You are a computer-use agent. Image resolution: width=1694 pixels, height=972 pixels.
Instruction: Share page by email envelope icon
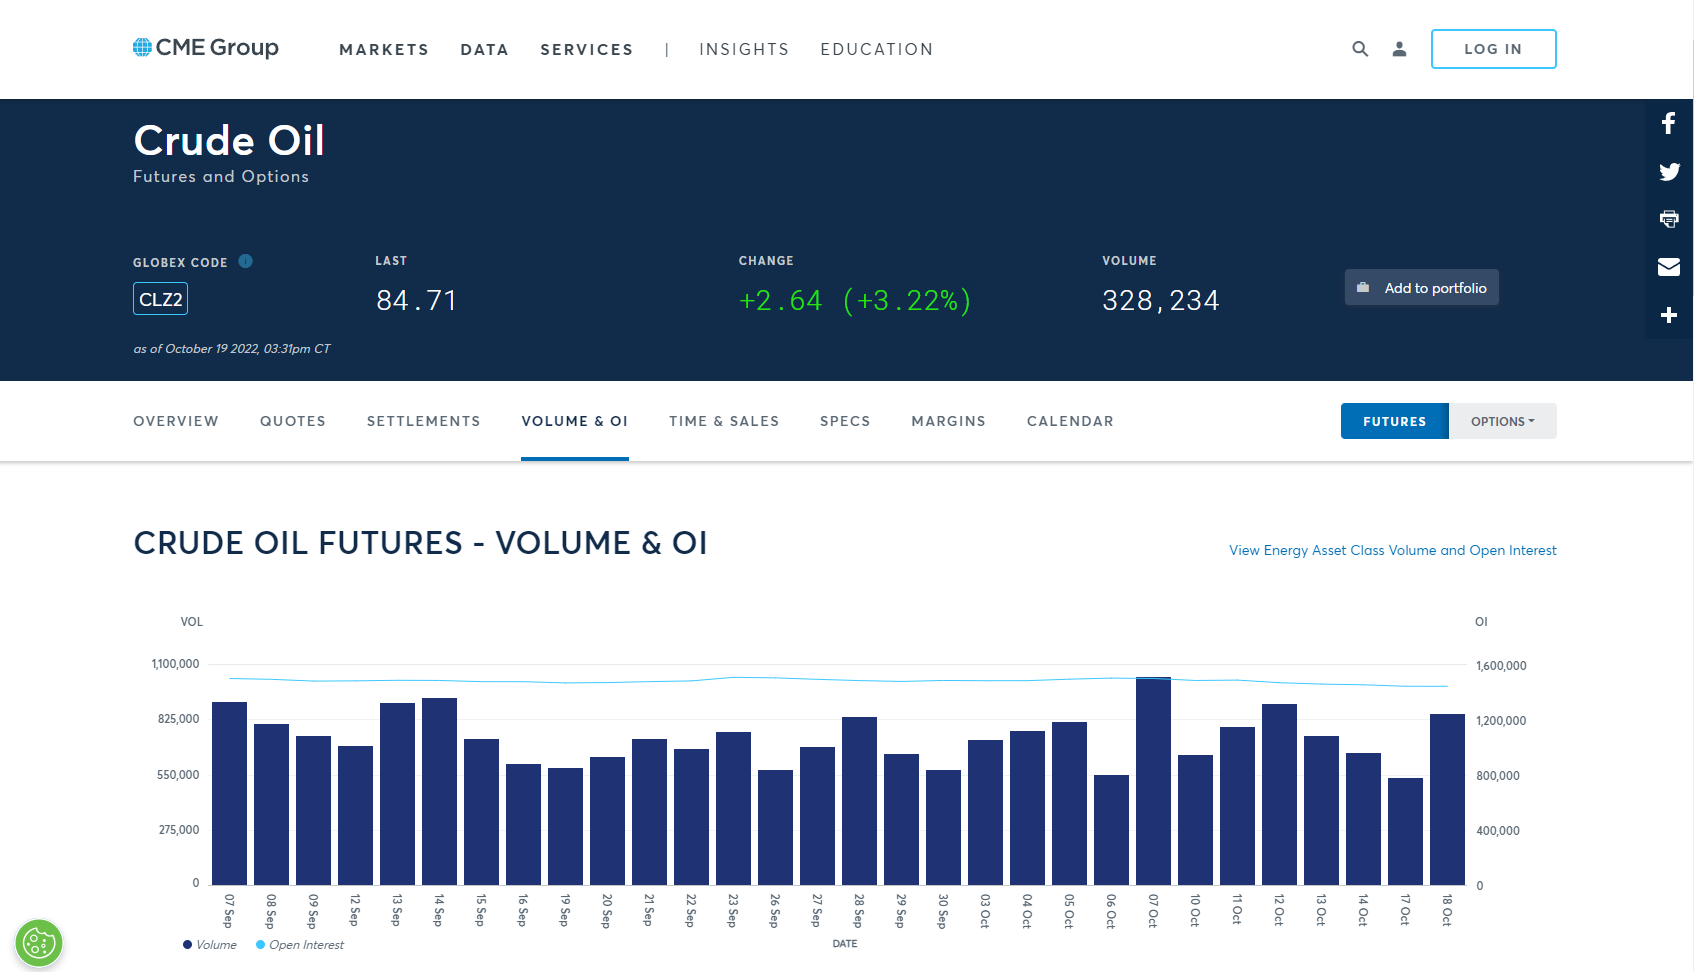1669,267
